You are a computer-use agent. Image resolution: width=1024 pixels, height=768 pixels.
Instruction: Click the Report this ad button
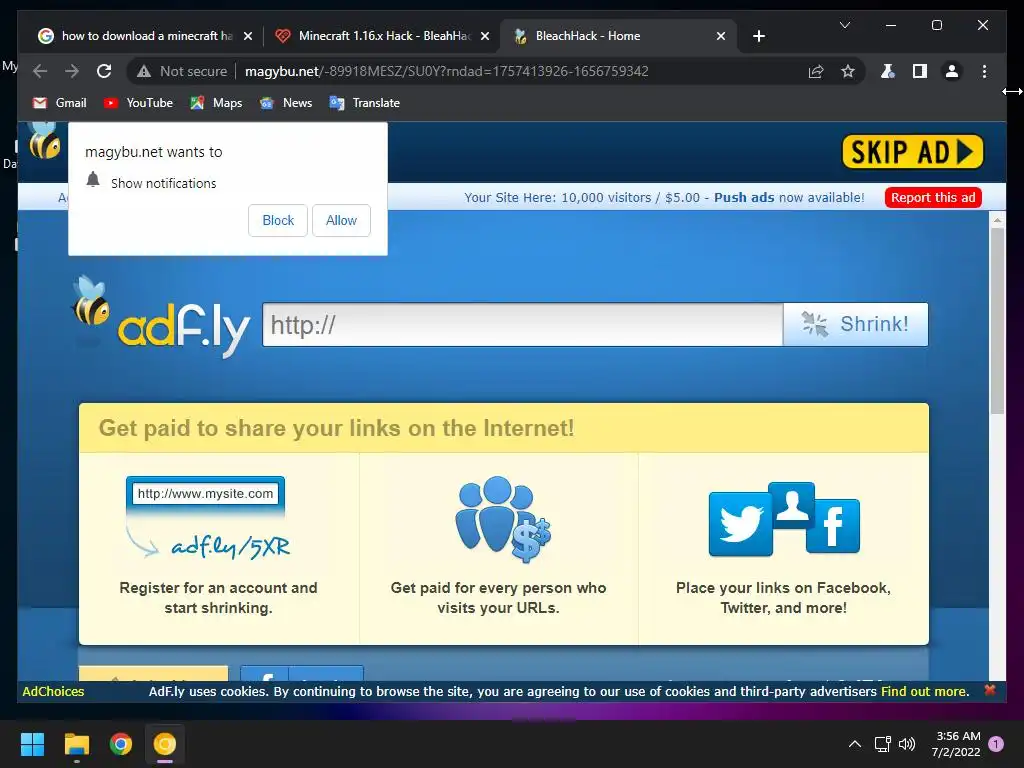[933, 197]
